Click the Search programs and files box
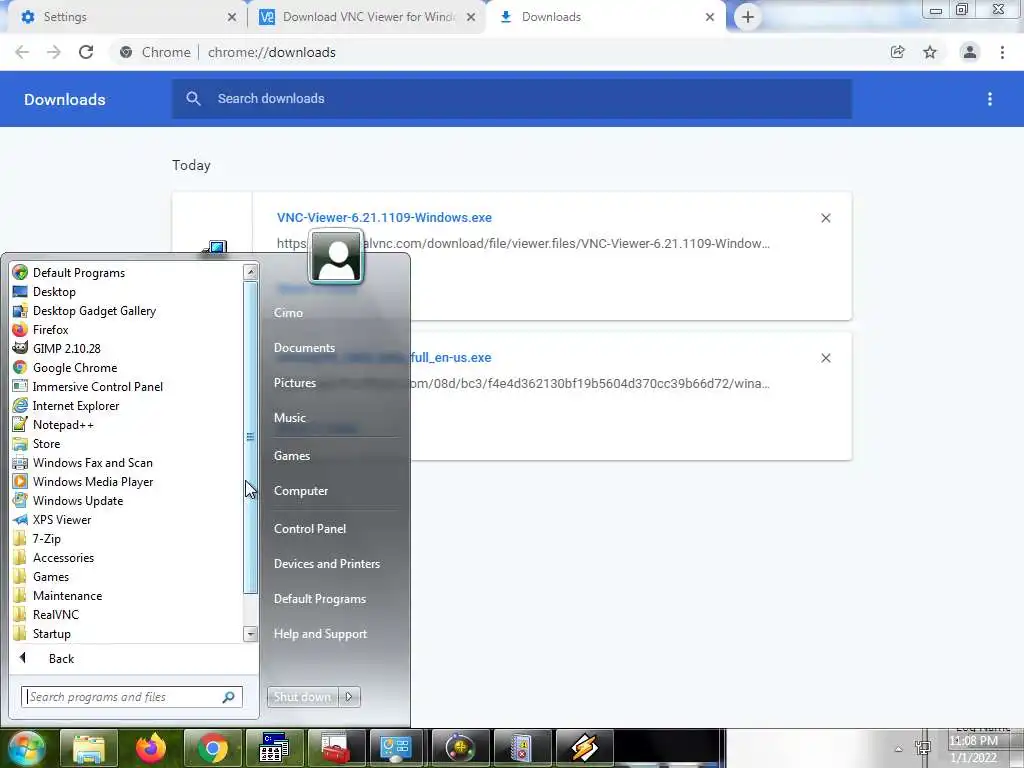The height and width of the screenshot is (768, 1024). coord(131,697)
